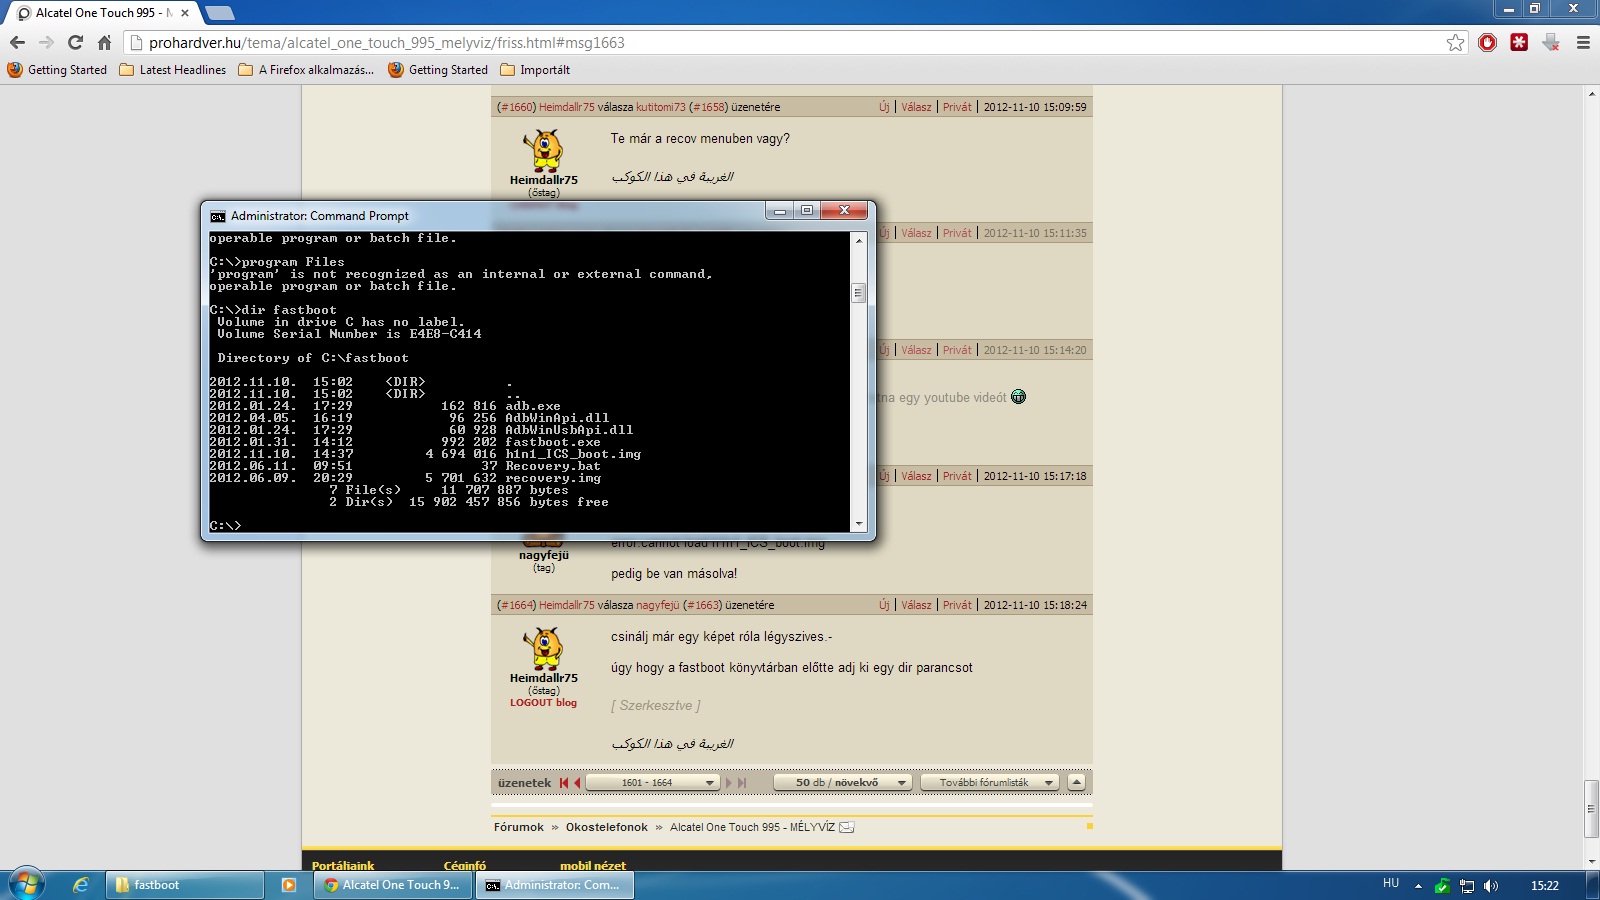Switch to Administrator Command Prompt taskbar item
Viewport: 1600px width, 900px height.
(x=555, y=885)
